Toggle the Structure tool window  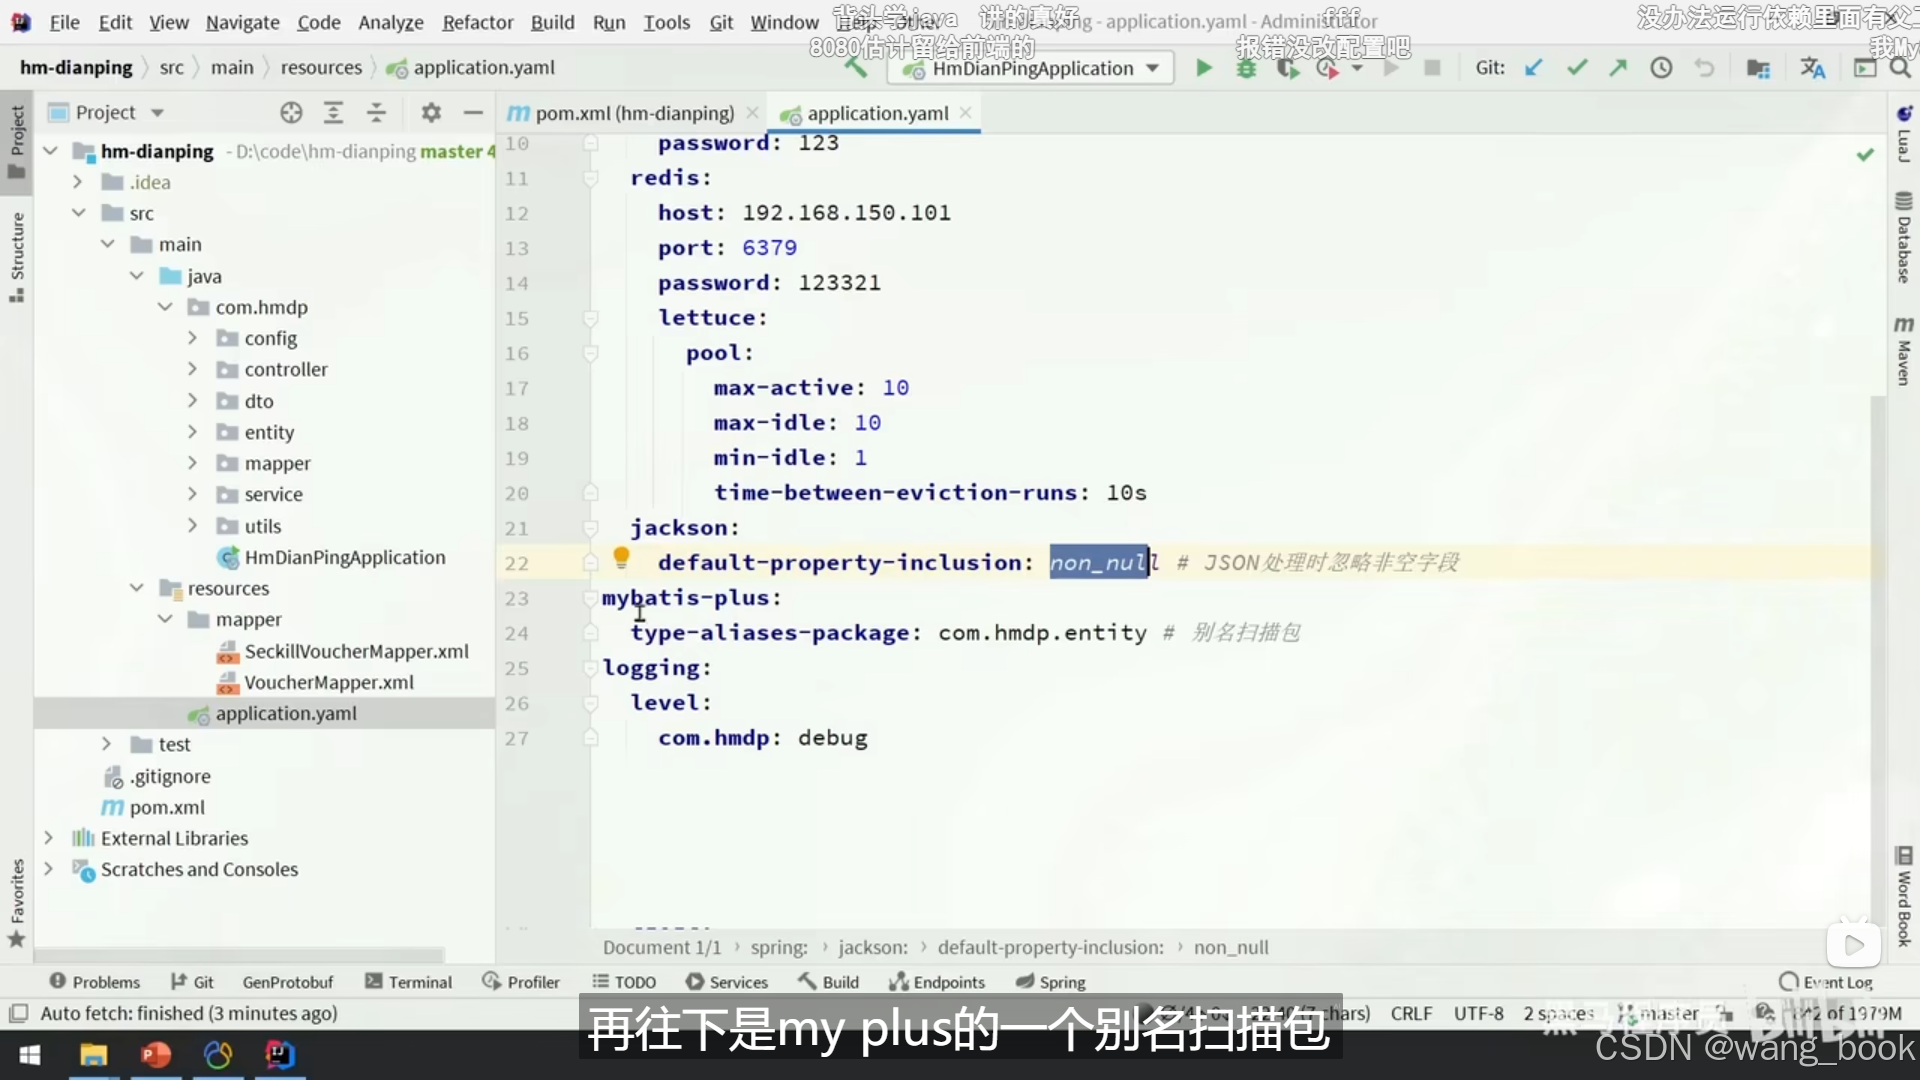tap(17, 256)
